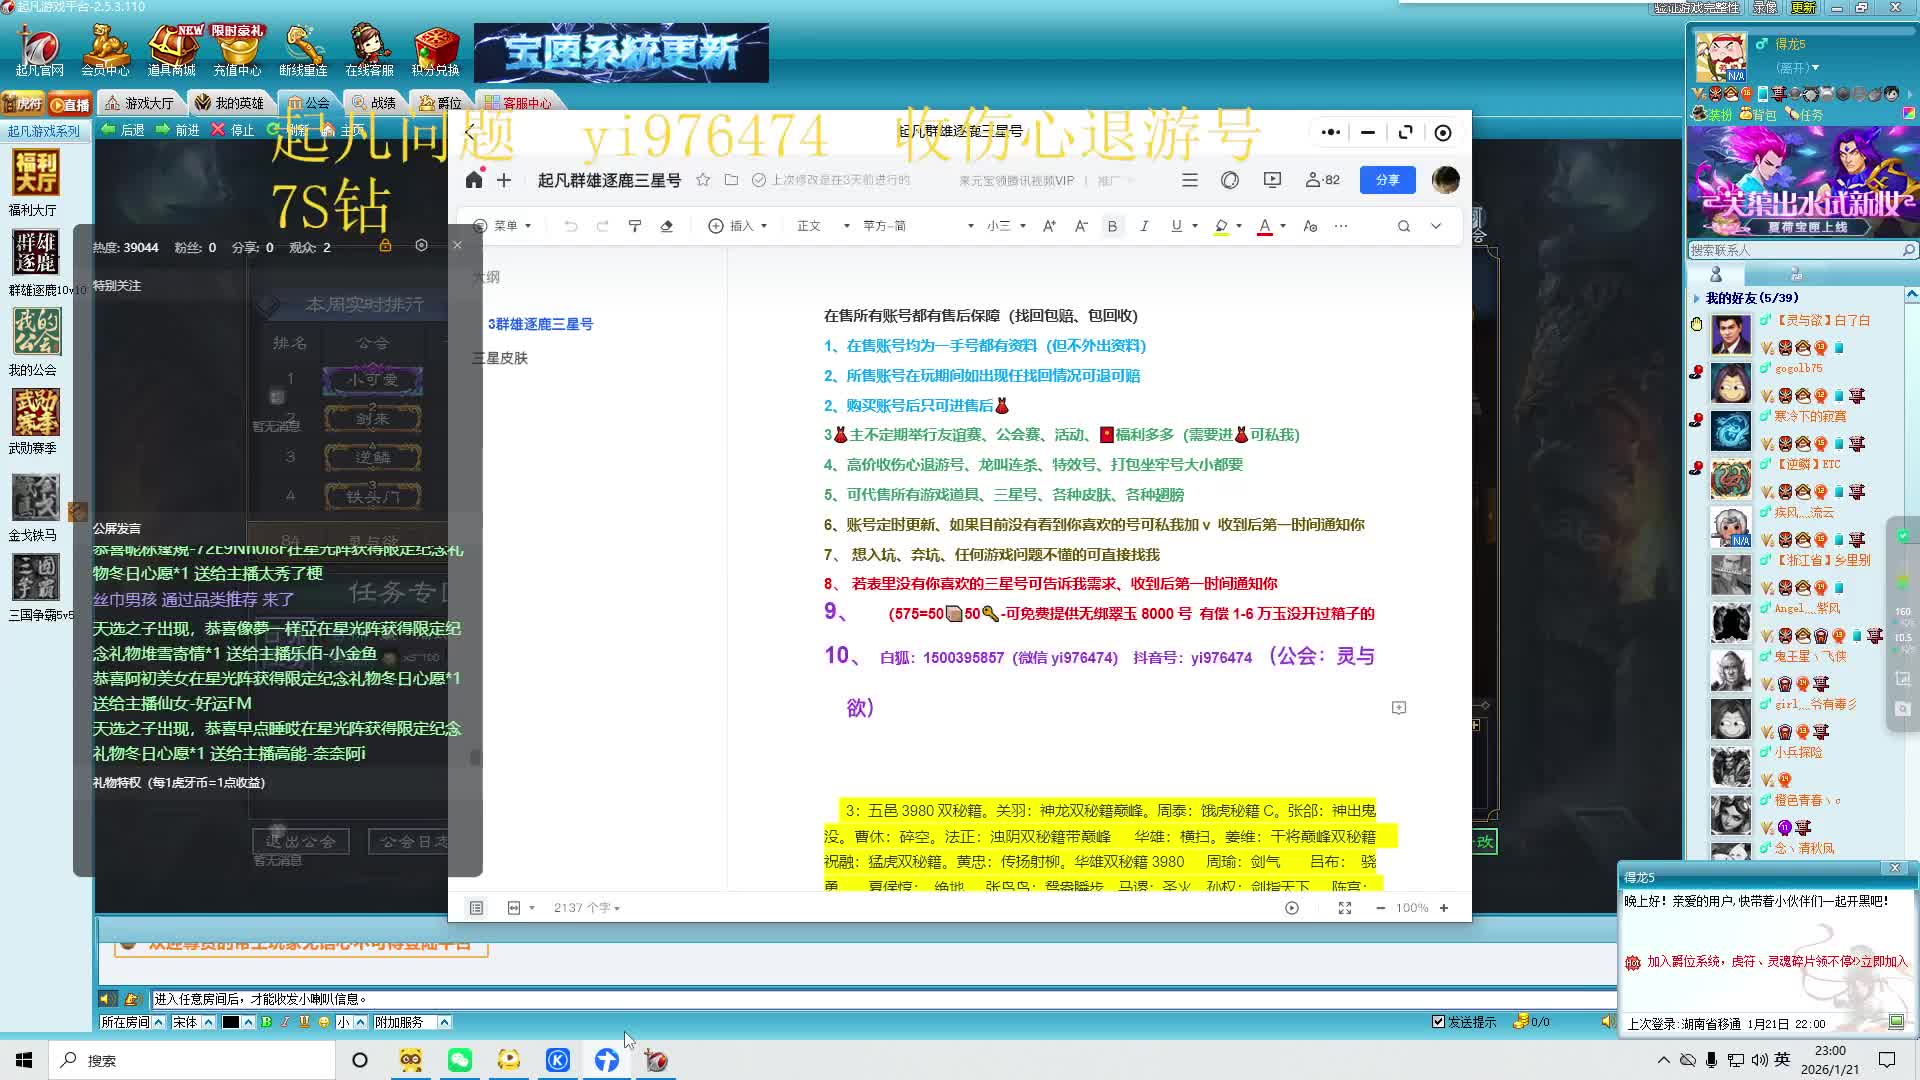
Task: Increase font size with A+ icon
Action: [1049, 226]
